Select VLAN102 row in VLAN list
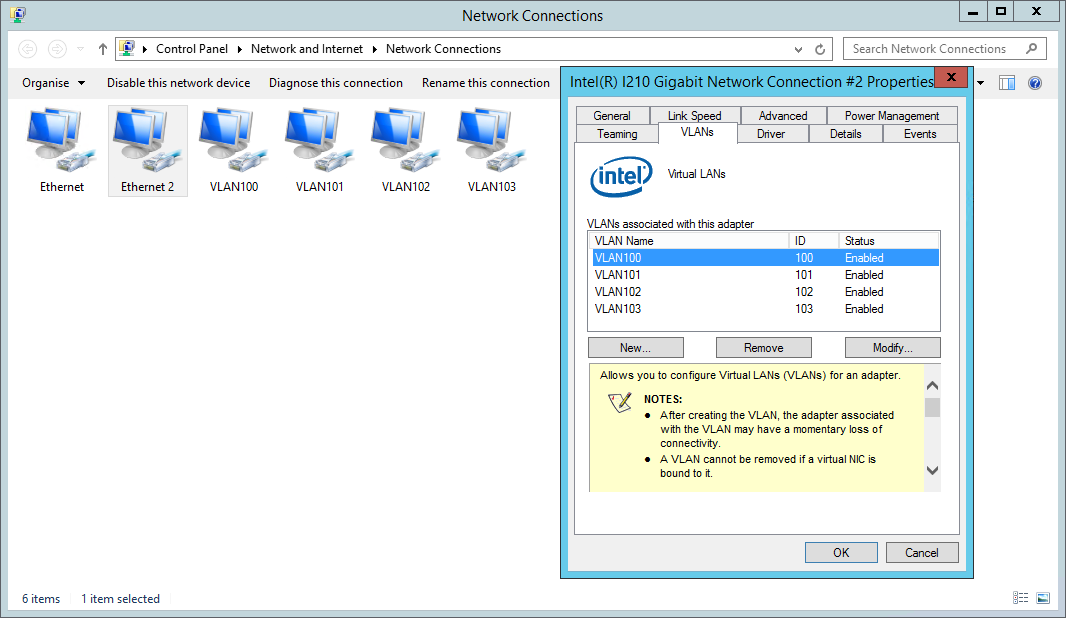 click(765, 292)
